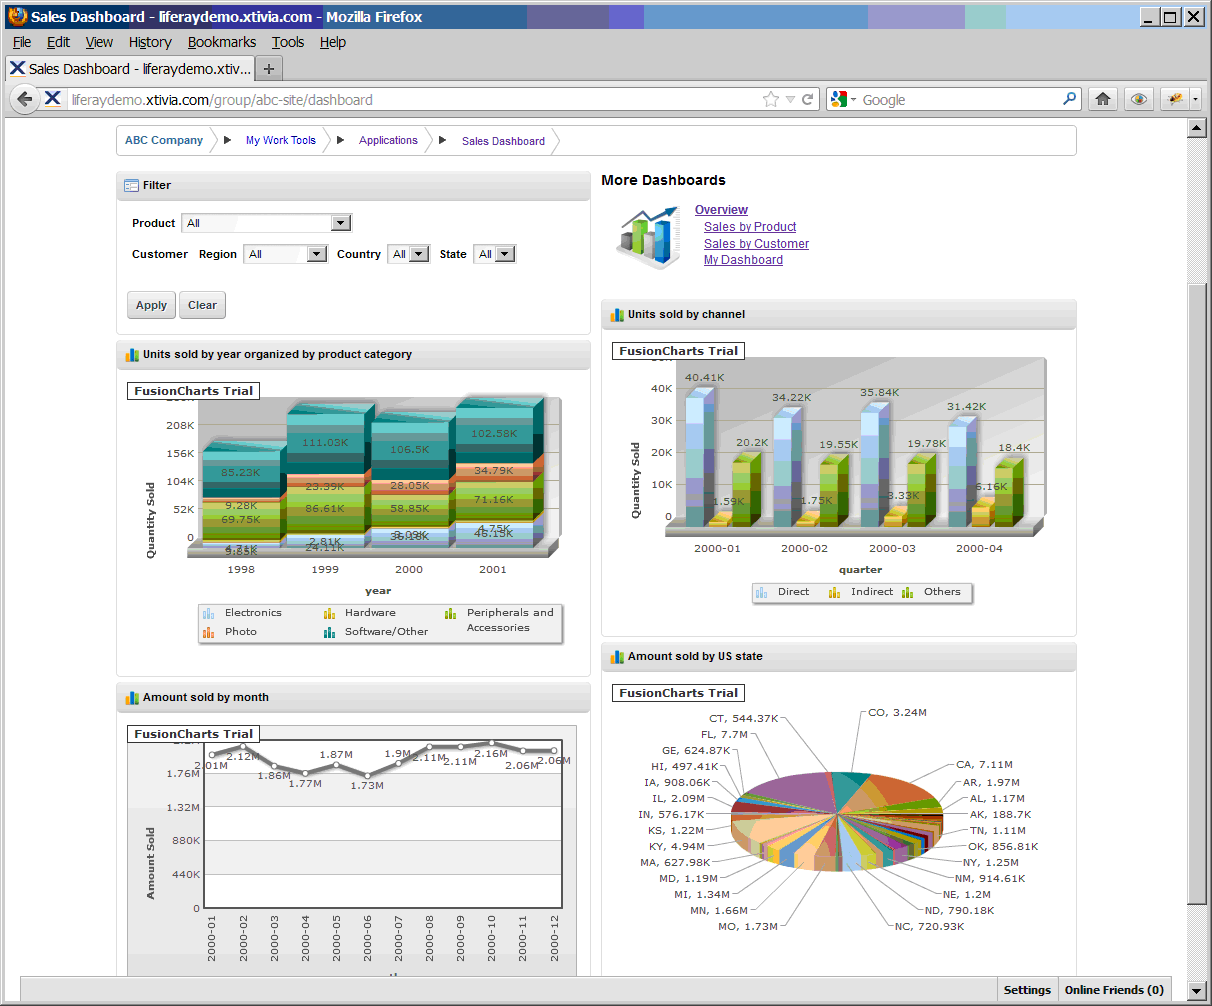Click the search magnifier icon

pos(1069,99)
